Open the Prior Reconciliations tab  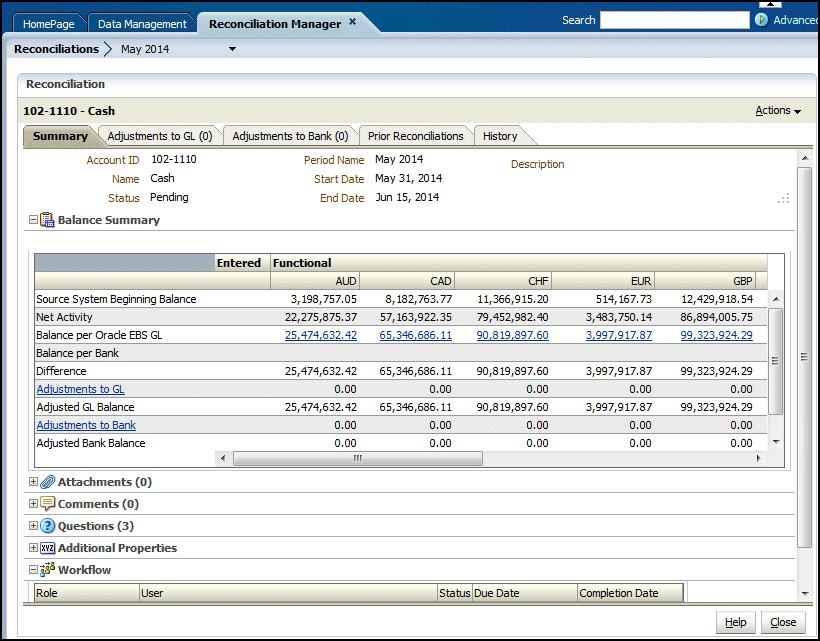pos(415,136)
